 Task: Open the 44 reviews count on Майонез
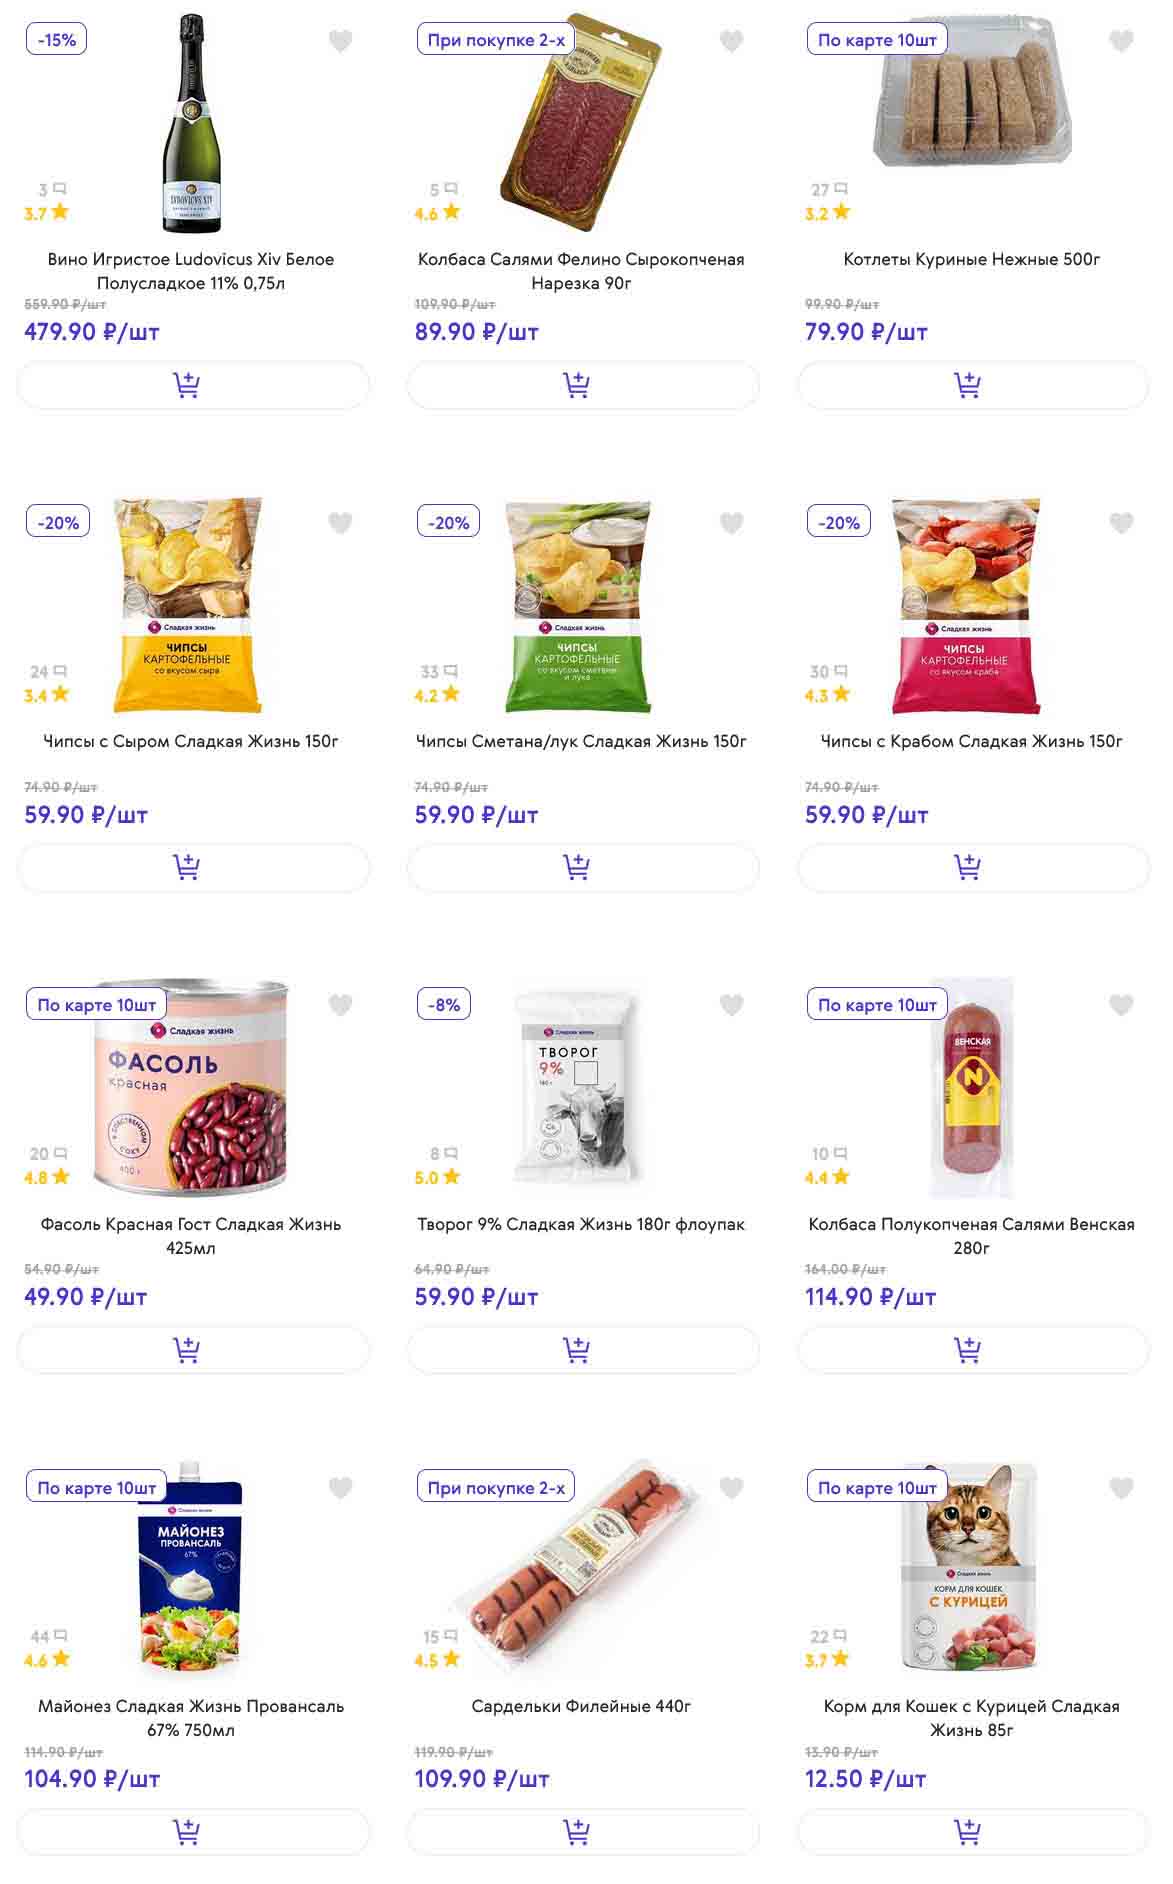(48, 1636)
